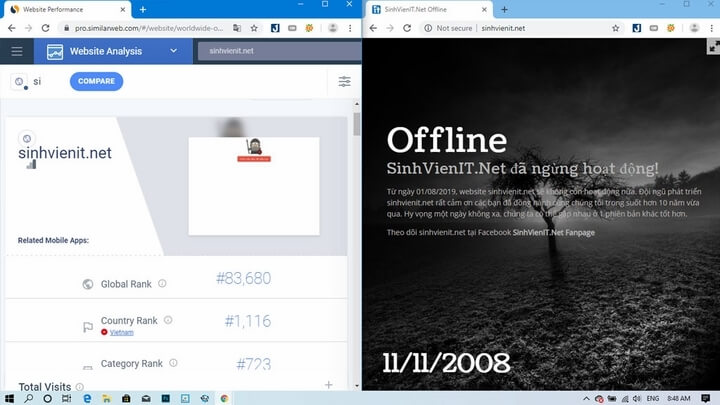The height and width of the screenshot is (405, 720).
Task: Click the scrollbar thumb in SimilarWeb page
Action: pyautogui.click(x=357, y=124)
